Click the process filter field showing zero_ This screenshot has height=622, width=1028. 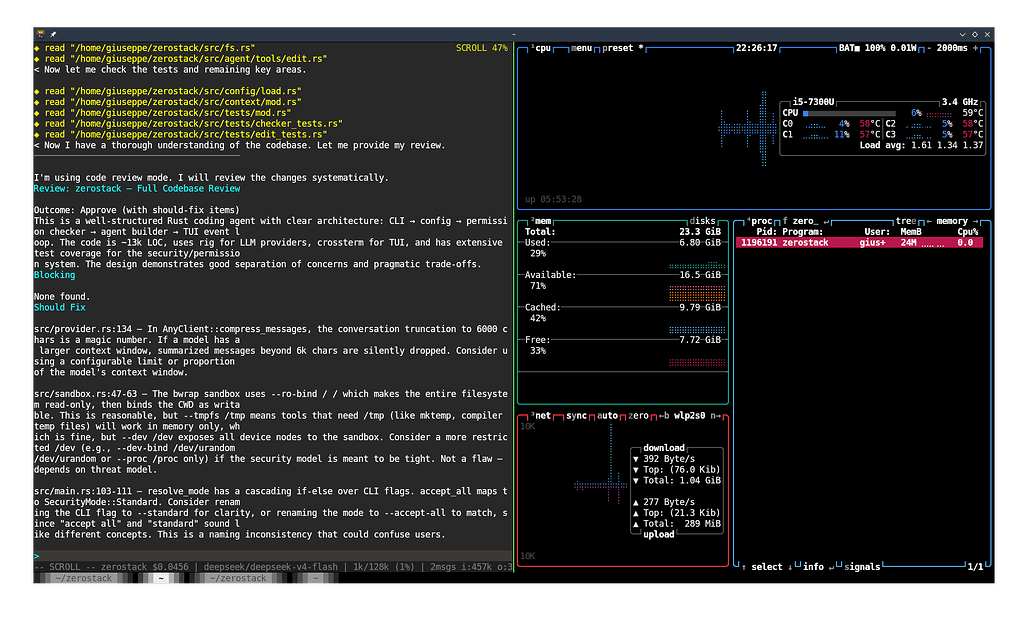pyautogui.click(x=801, y=222)
